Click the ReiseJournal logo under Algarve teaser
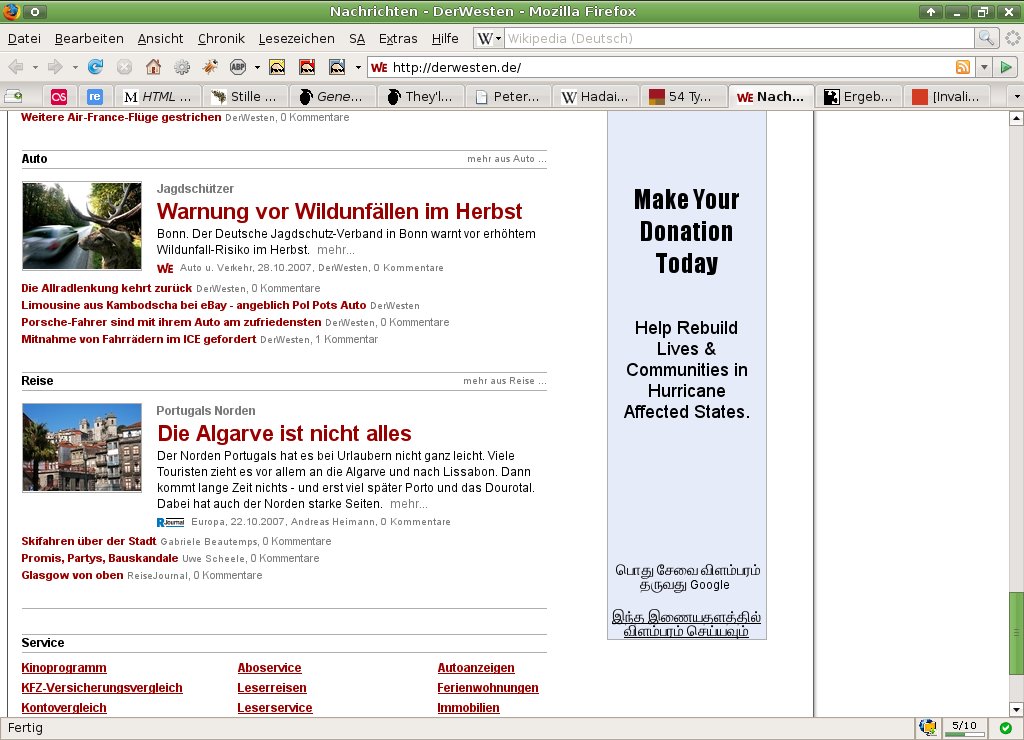 click(x=170, y=522)
